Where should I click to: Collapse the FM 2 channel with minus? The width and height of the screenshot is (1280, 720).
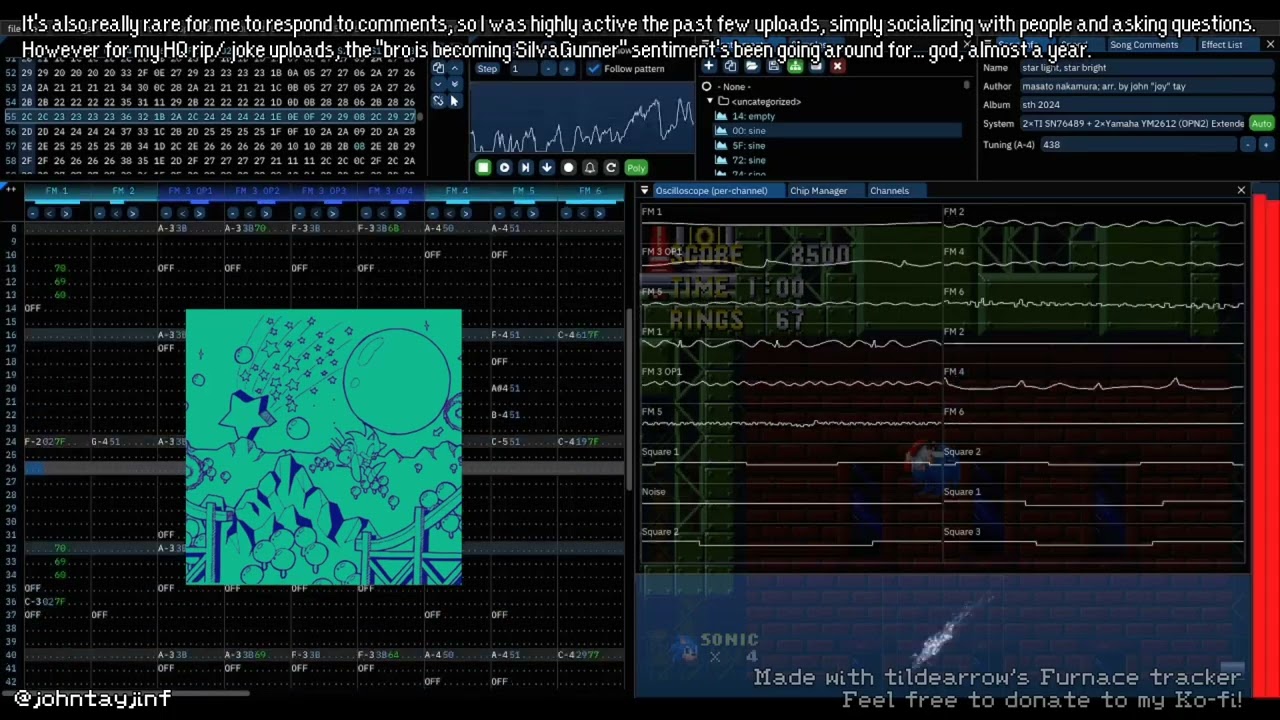pos(100,213)
